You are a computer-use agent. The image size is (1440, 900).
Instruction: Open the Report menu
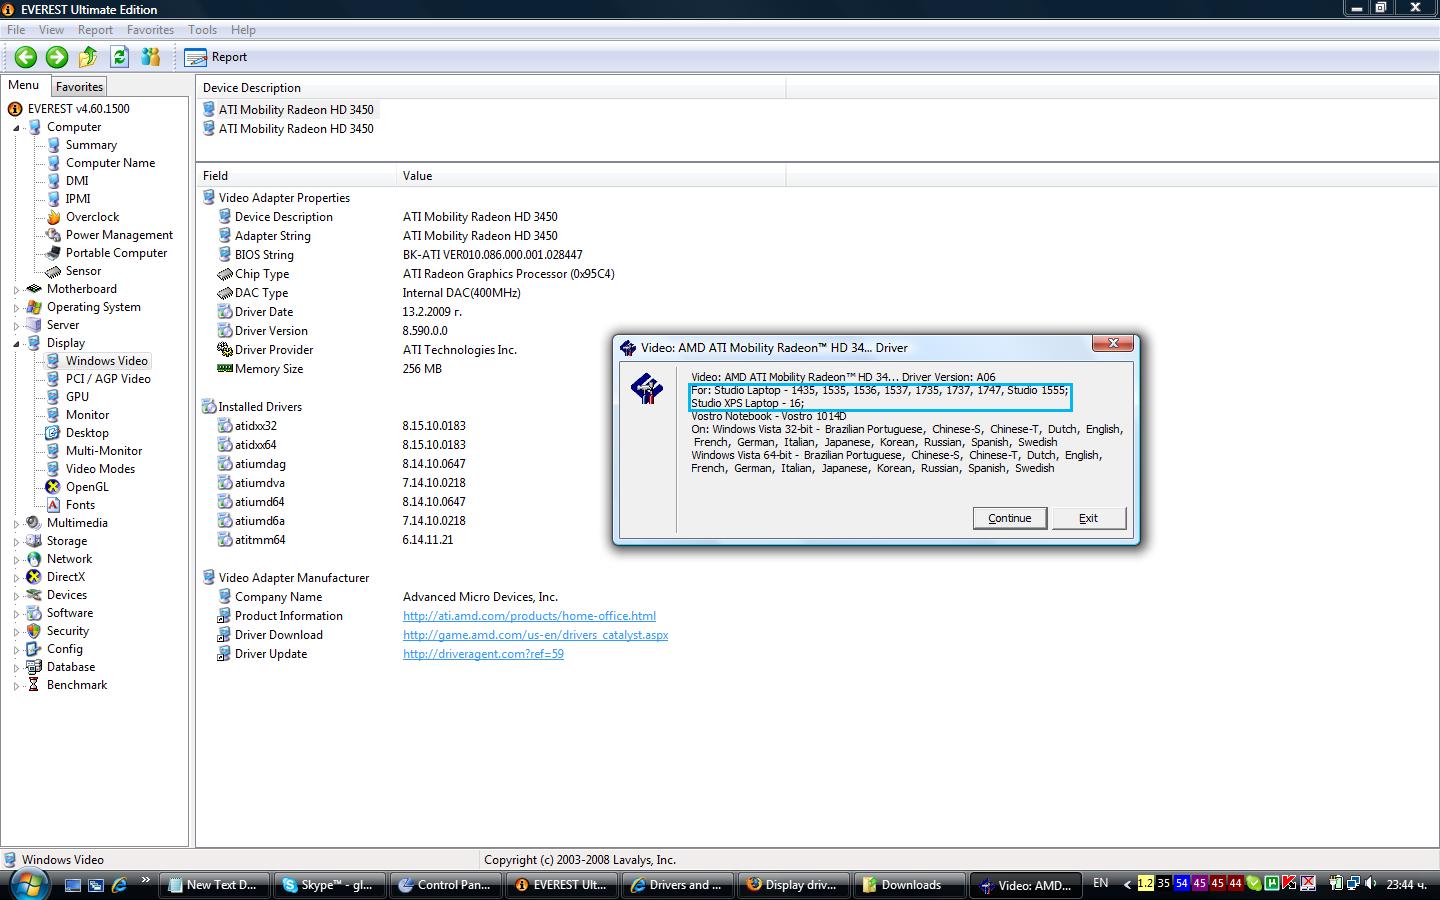95,30
